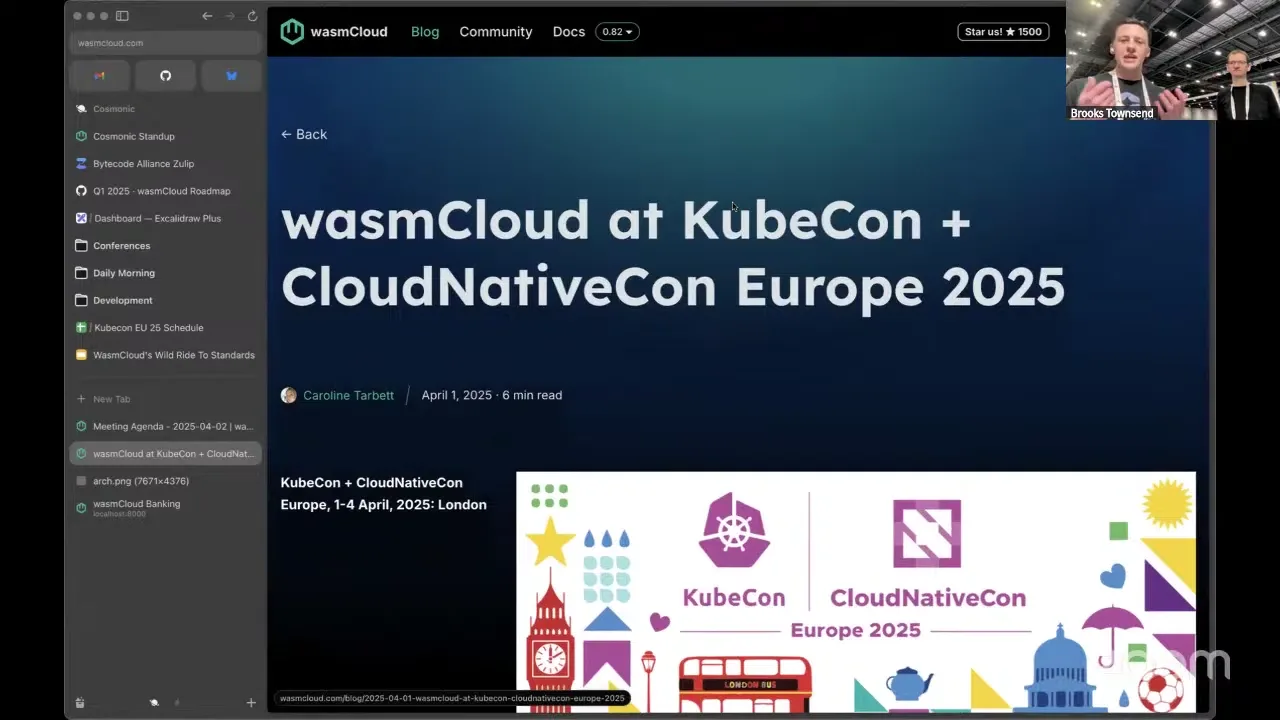This screenshot has height=720, width=1280.
Task: Click the GitHub favicon beside Q1 2025 Roadmap
Action: [81, 191]
